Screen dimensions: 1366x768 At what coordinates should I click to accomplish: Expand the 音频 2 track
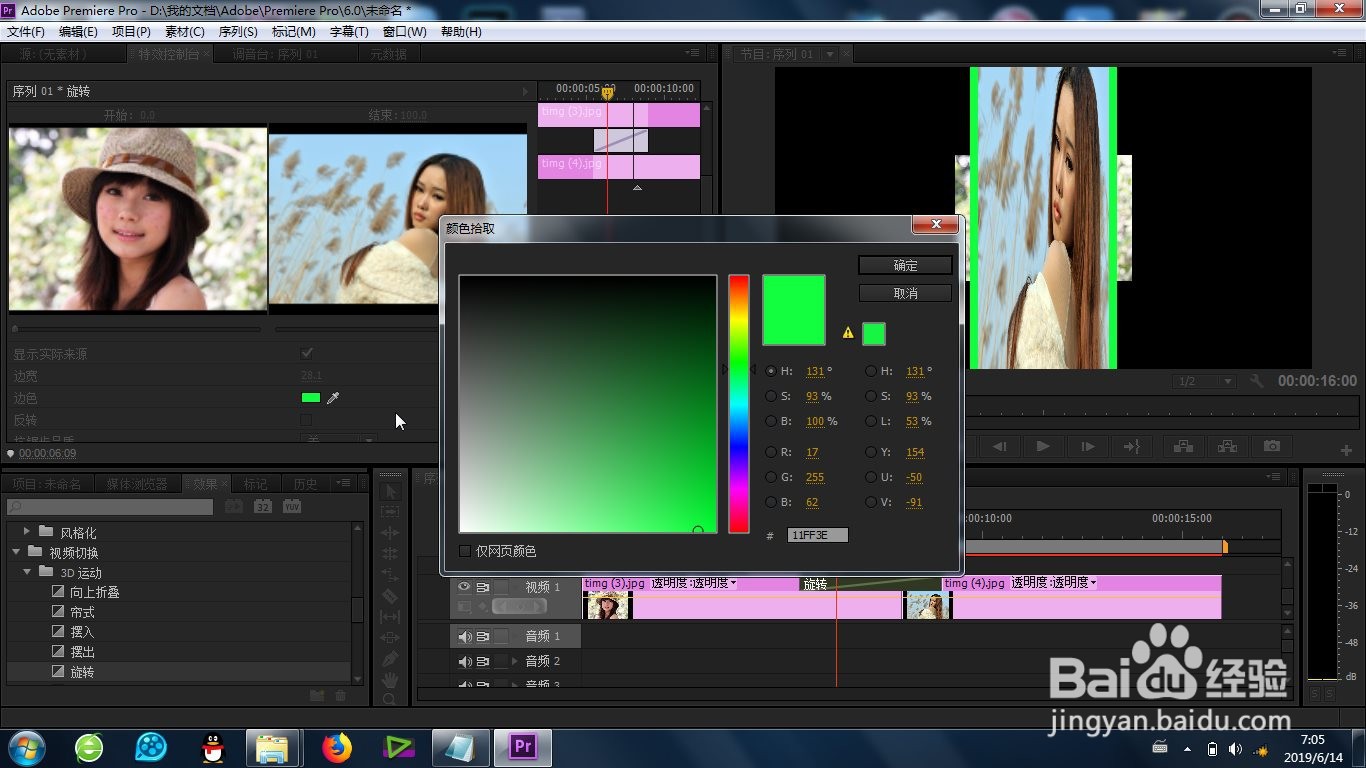(x=515, y=661)
